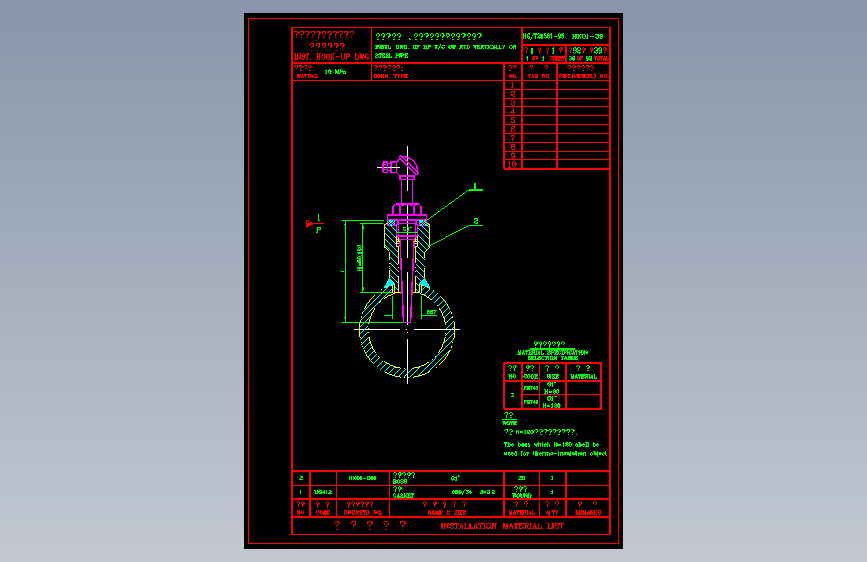Click the '1 OF 1 SHEET' text

(x=545, y=58)
